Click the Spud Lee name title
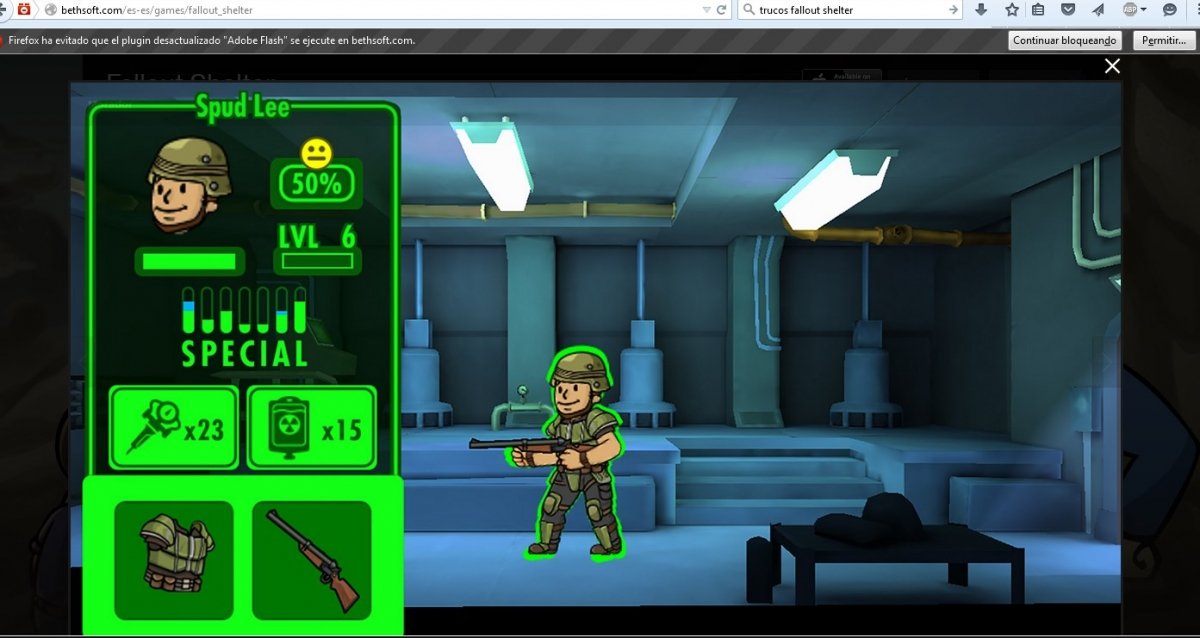 (x=242, y=106)
